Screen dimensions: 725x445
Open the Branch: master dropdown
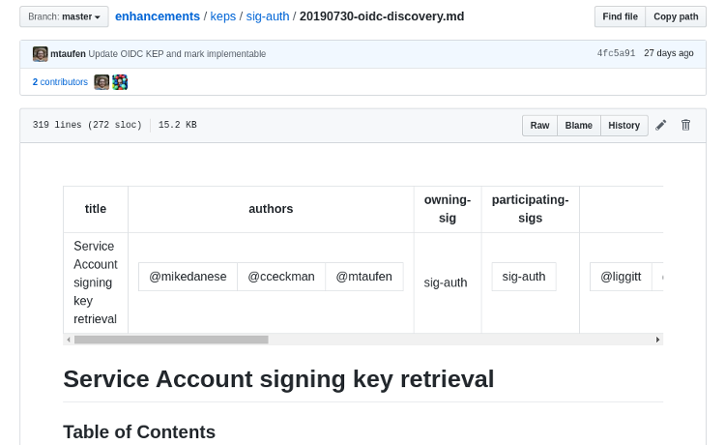(x=64, y=17)
